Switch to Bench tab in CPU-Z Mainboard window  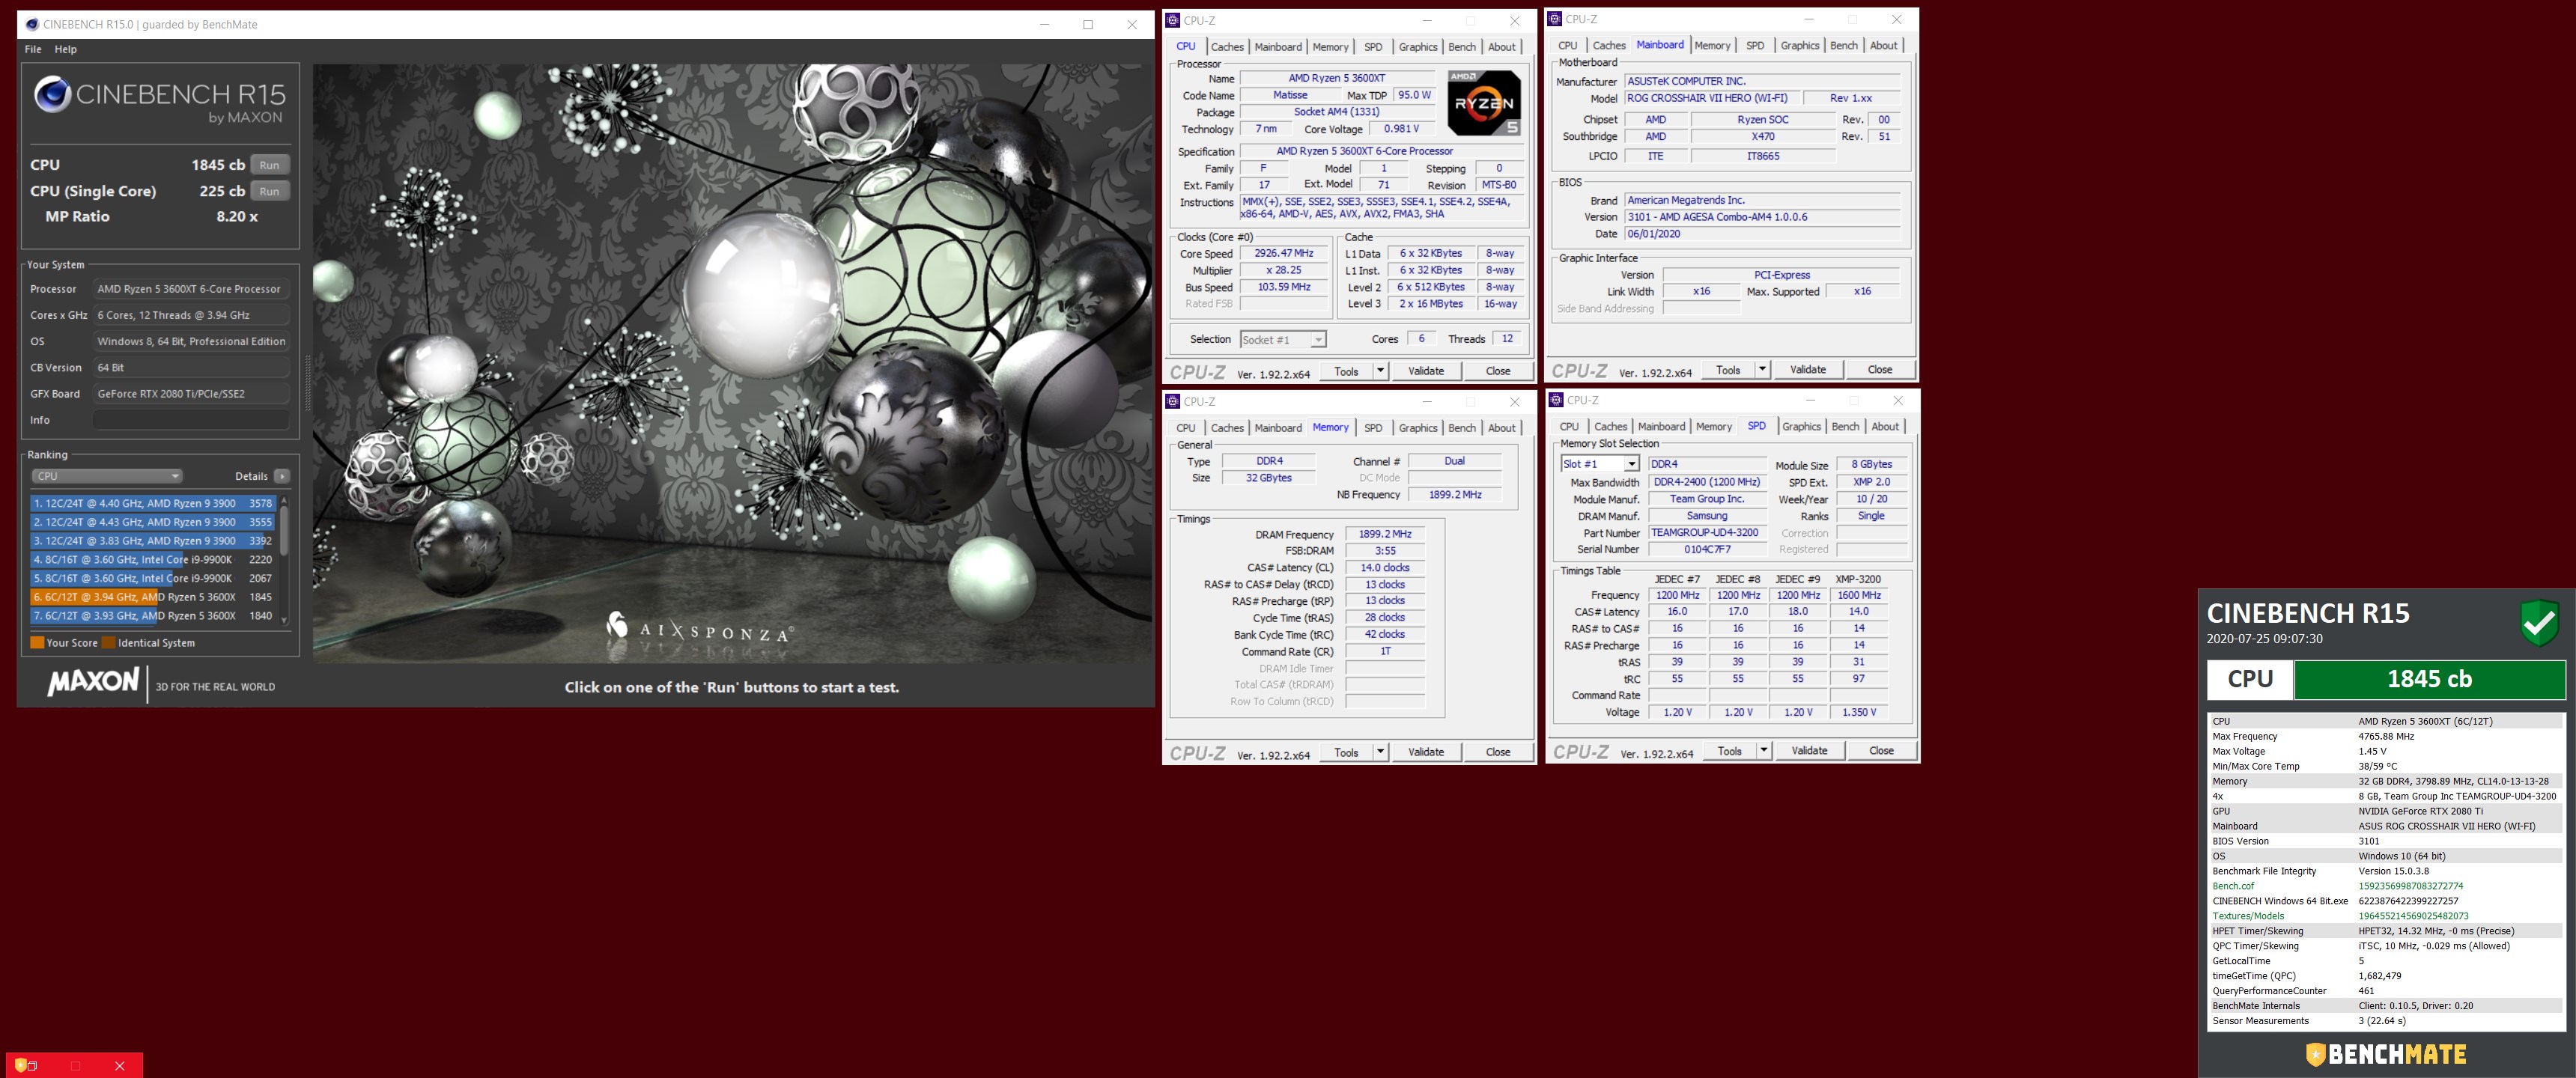pos(1843,46)
